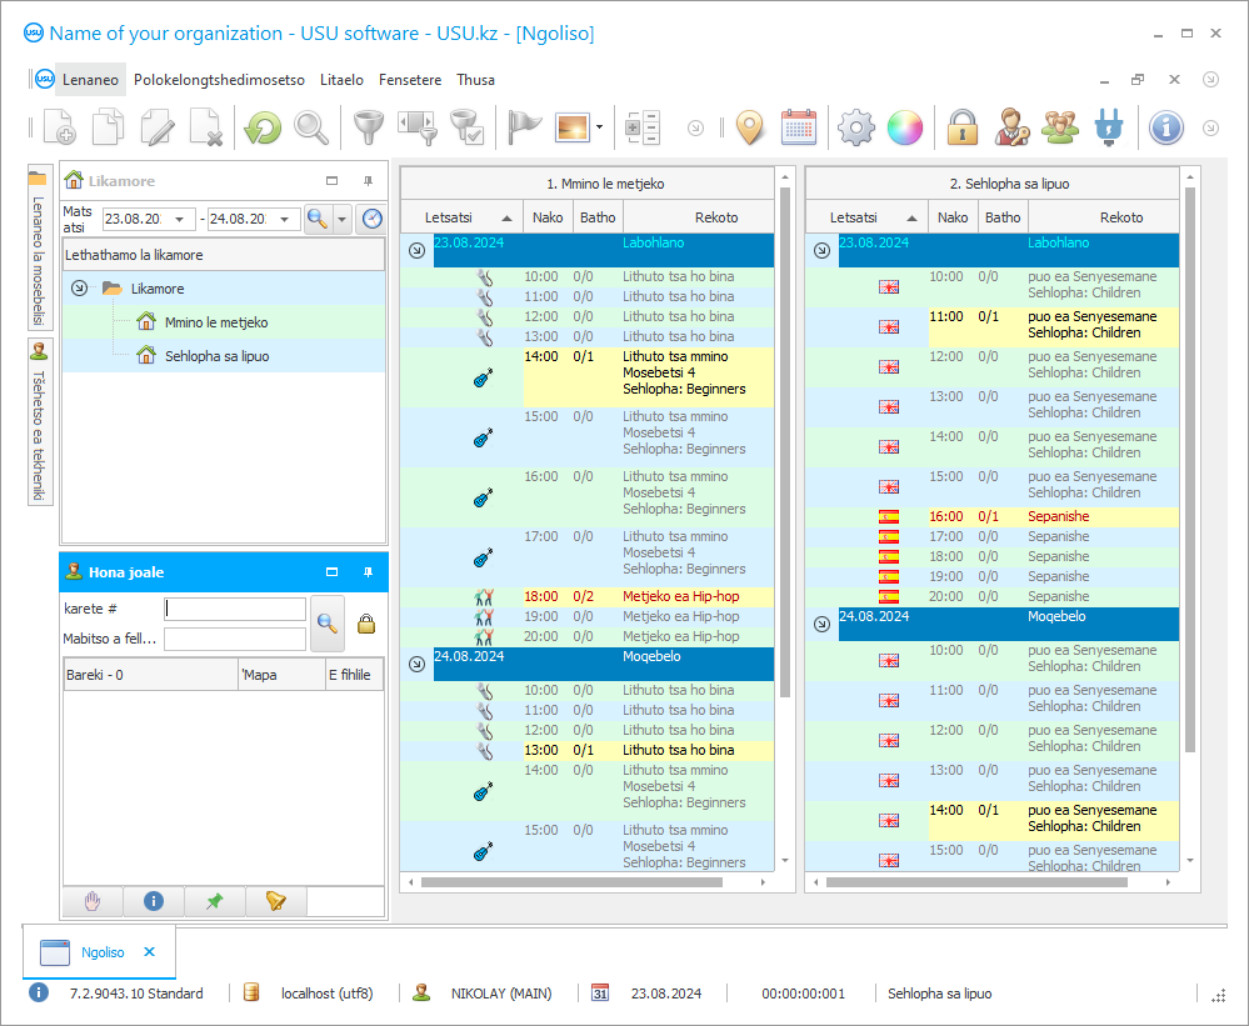
Task: Click the Letsatsi column header in first schedule
Action: pyautogui.click(x=449, y=217)
